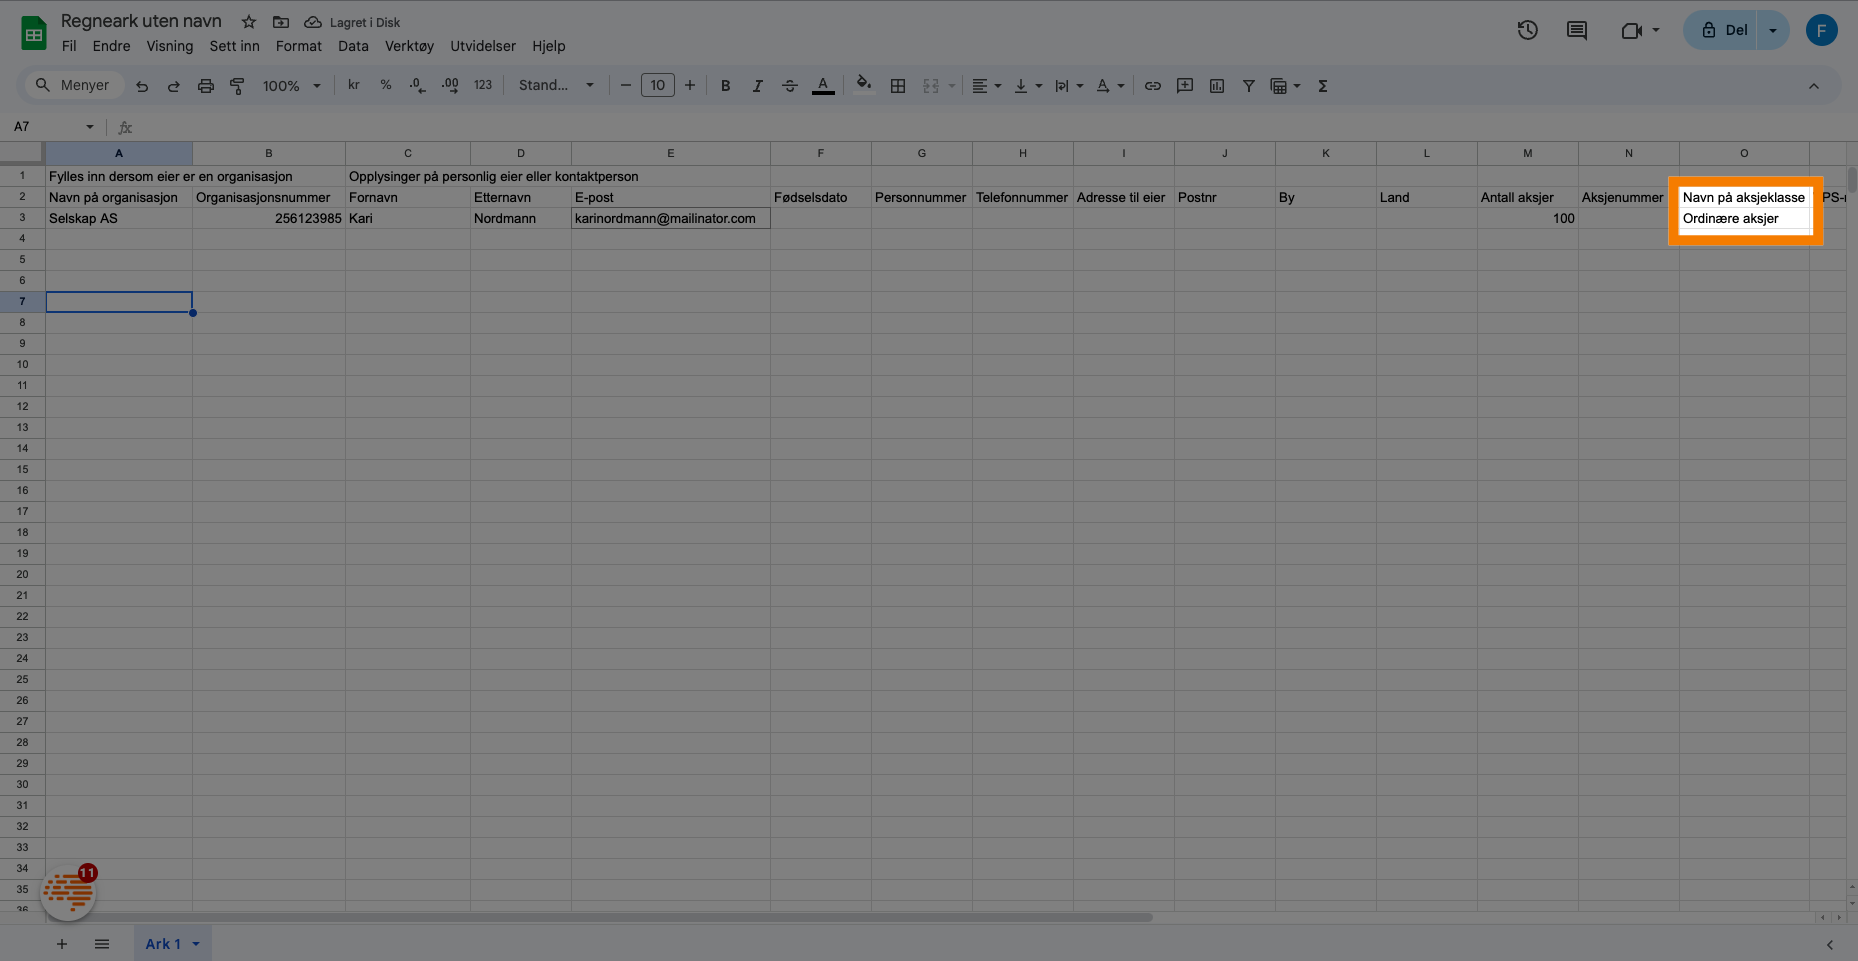The image size is (1858, 961).
Task: Move document with folder icon
Action: 281,22
